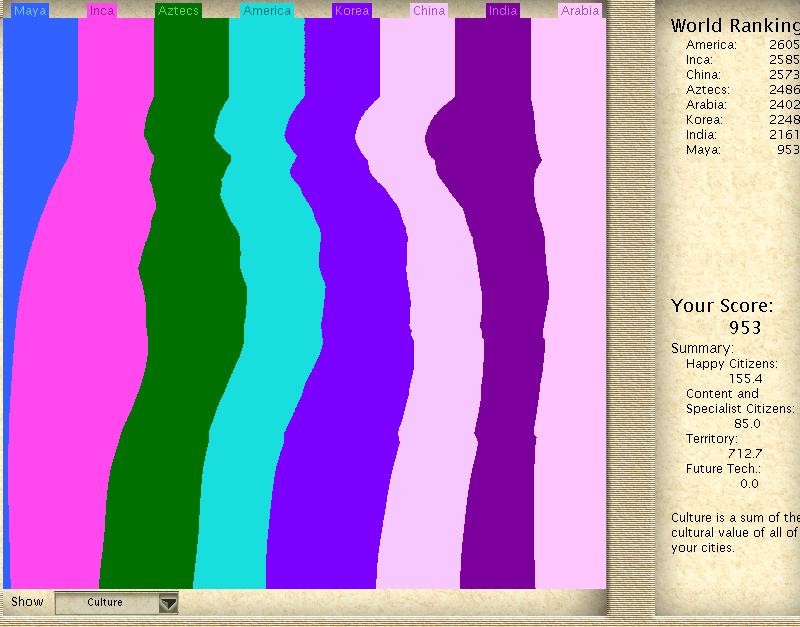Click the Aztecs civilization header label

pyautogui.click(x=179, y=11)
